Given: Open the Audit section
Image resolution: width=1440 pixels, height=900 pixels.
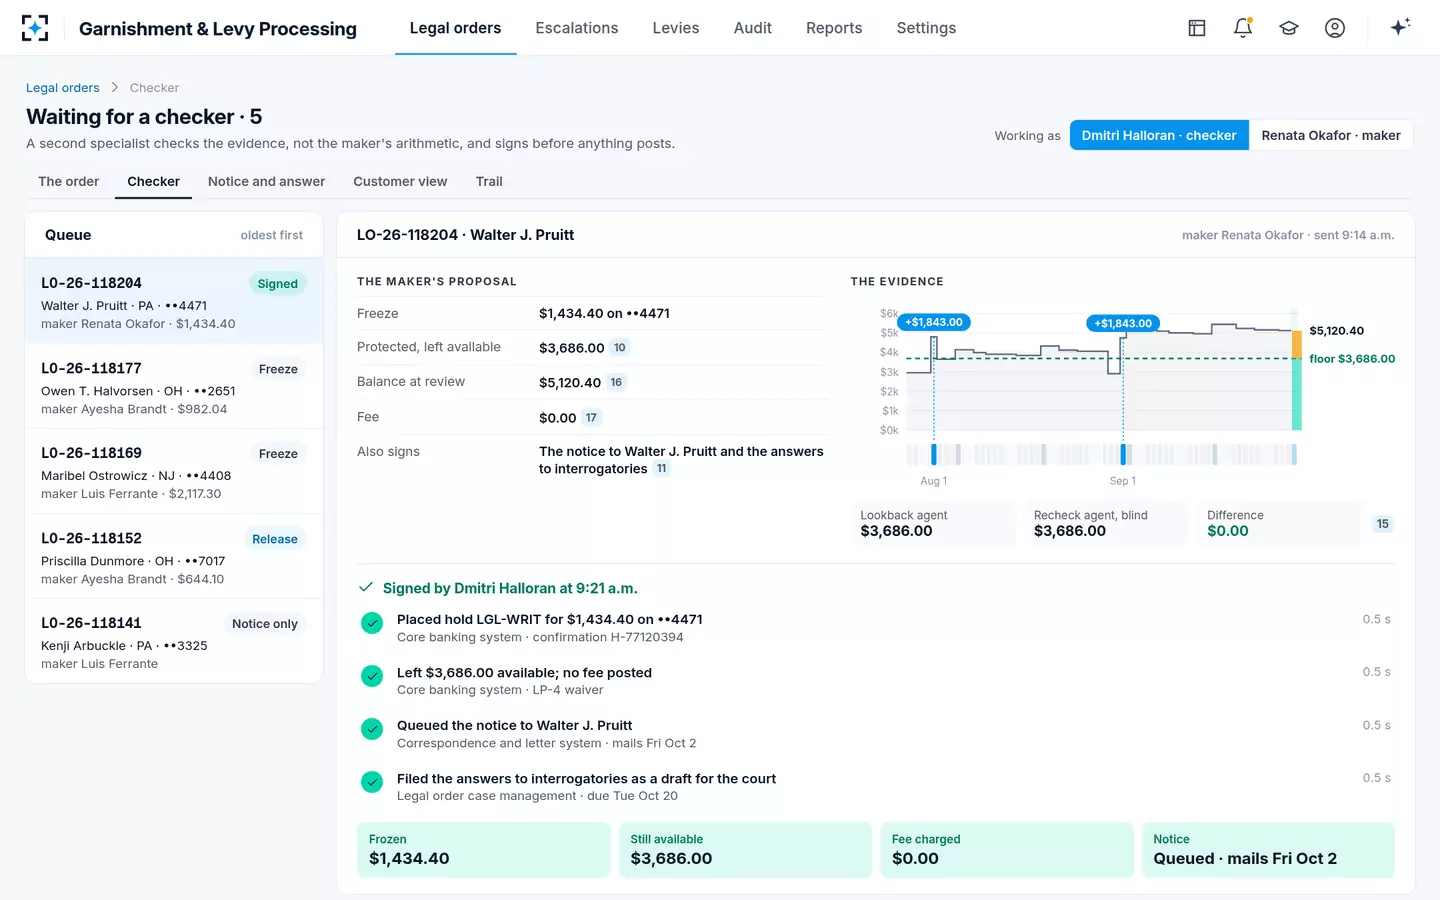Looking at the screenshot, I should pyautogui.click(x=753, y=28).
